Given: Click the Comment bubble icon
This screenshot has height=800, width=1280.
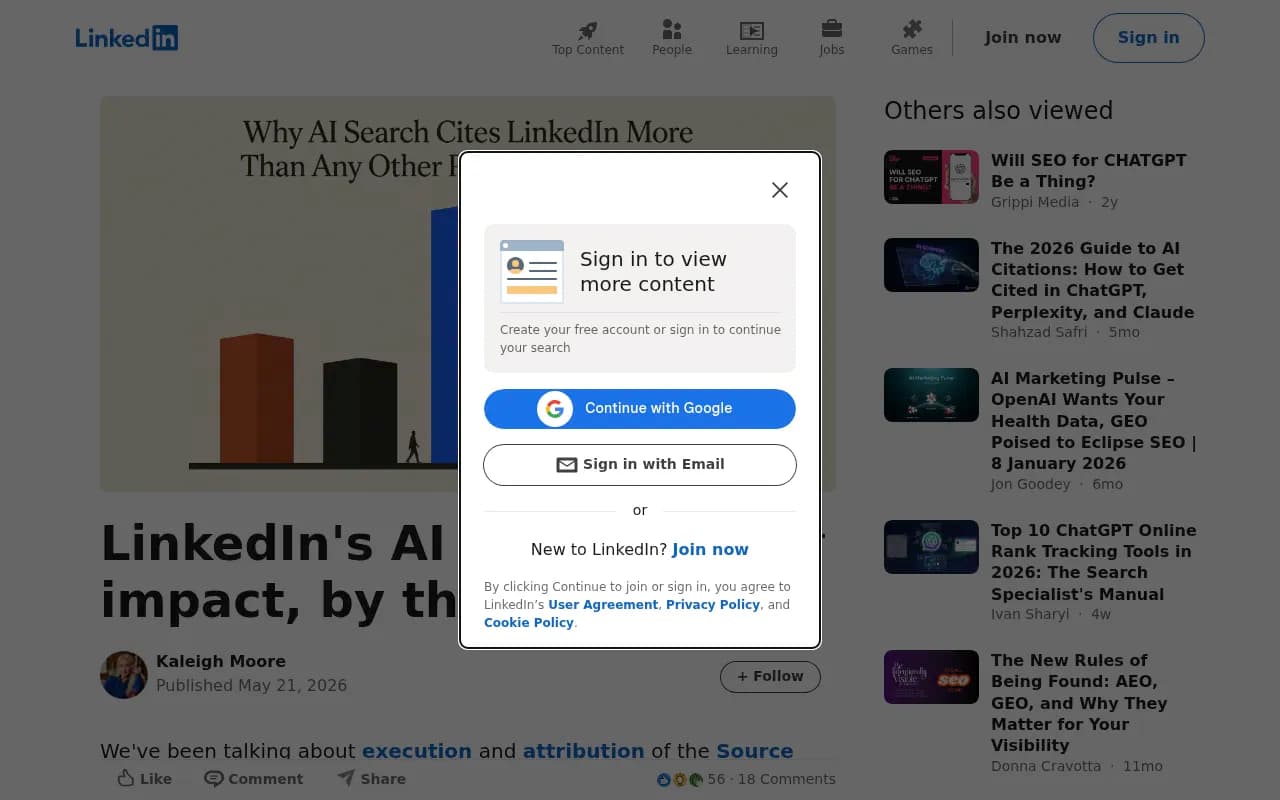Looking at the screenshot, I should [x=213, y=778].
